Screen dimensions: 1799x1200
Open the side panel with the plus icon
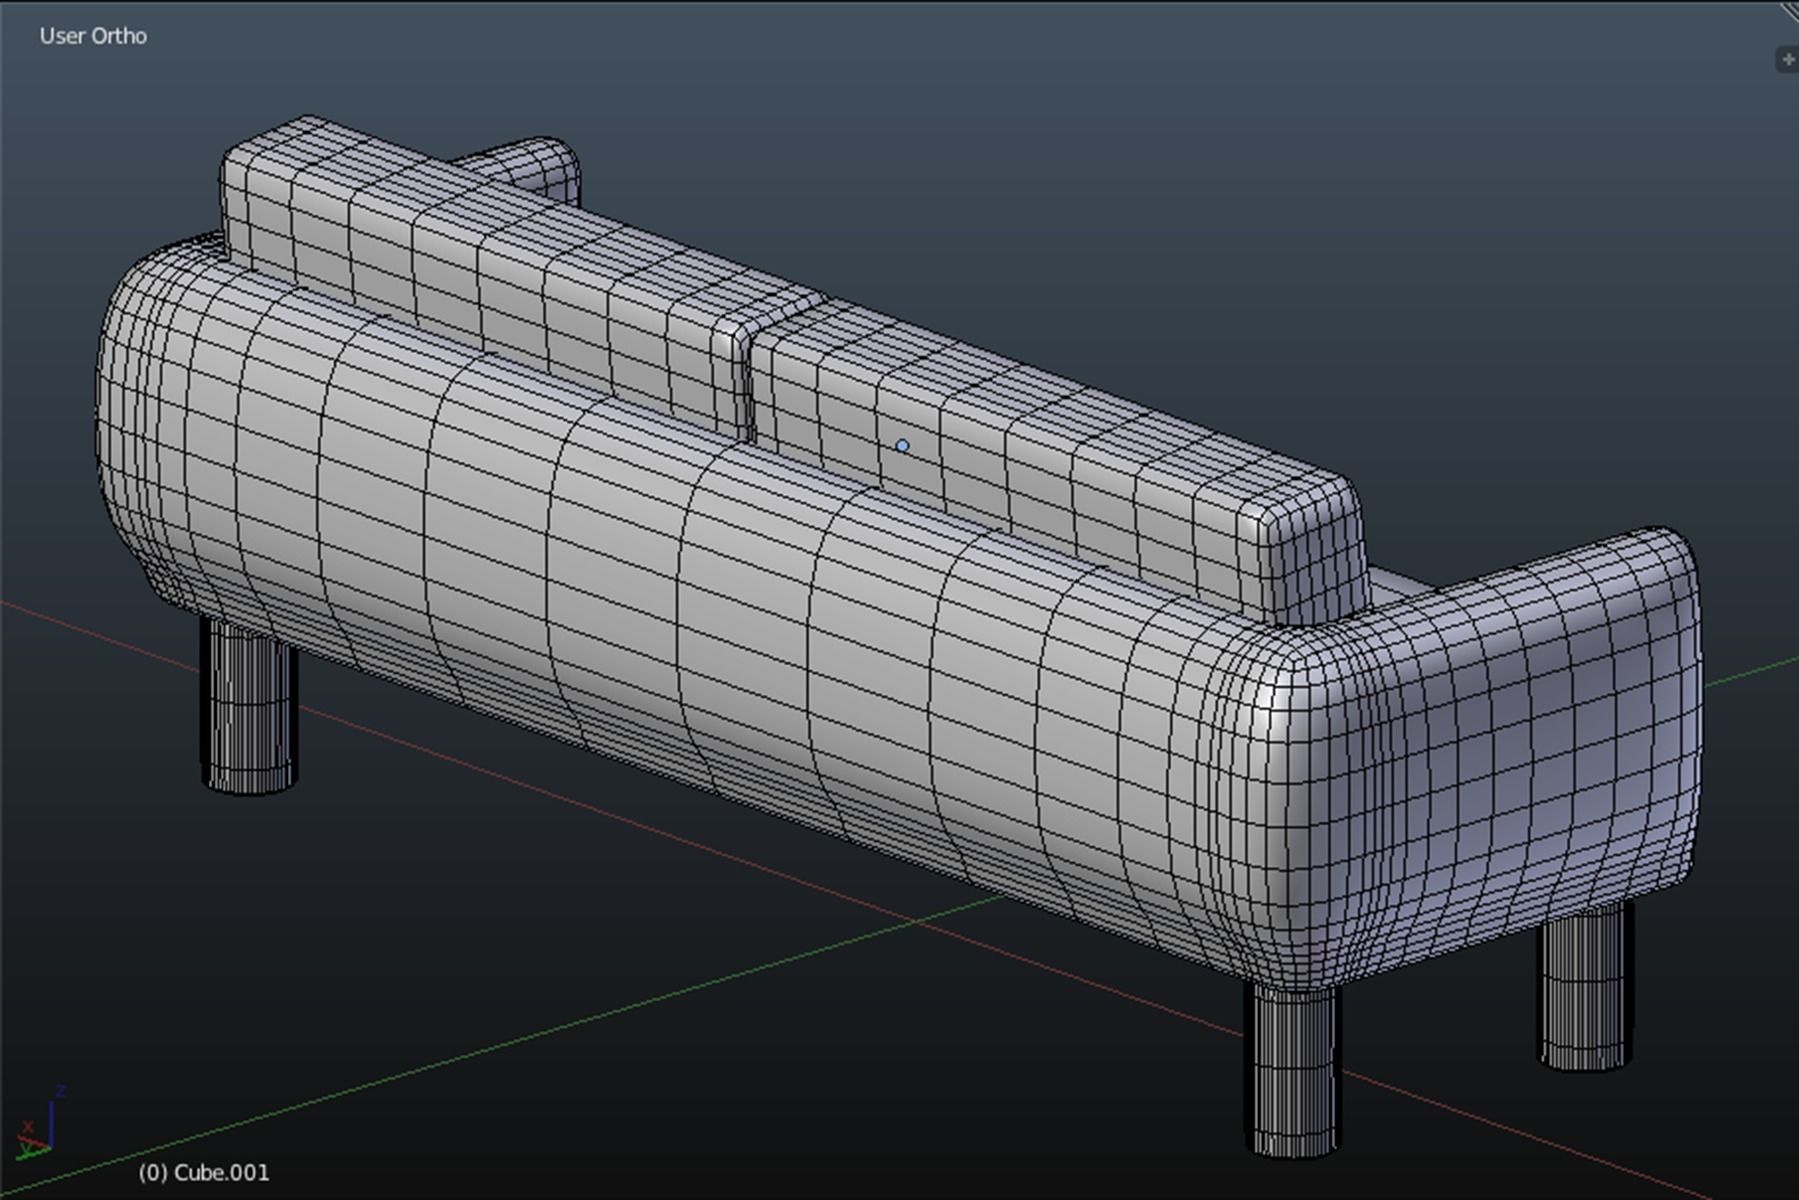(x=1787, y=60)
